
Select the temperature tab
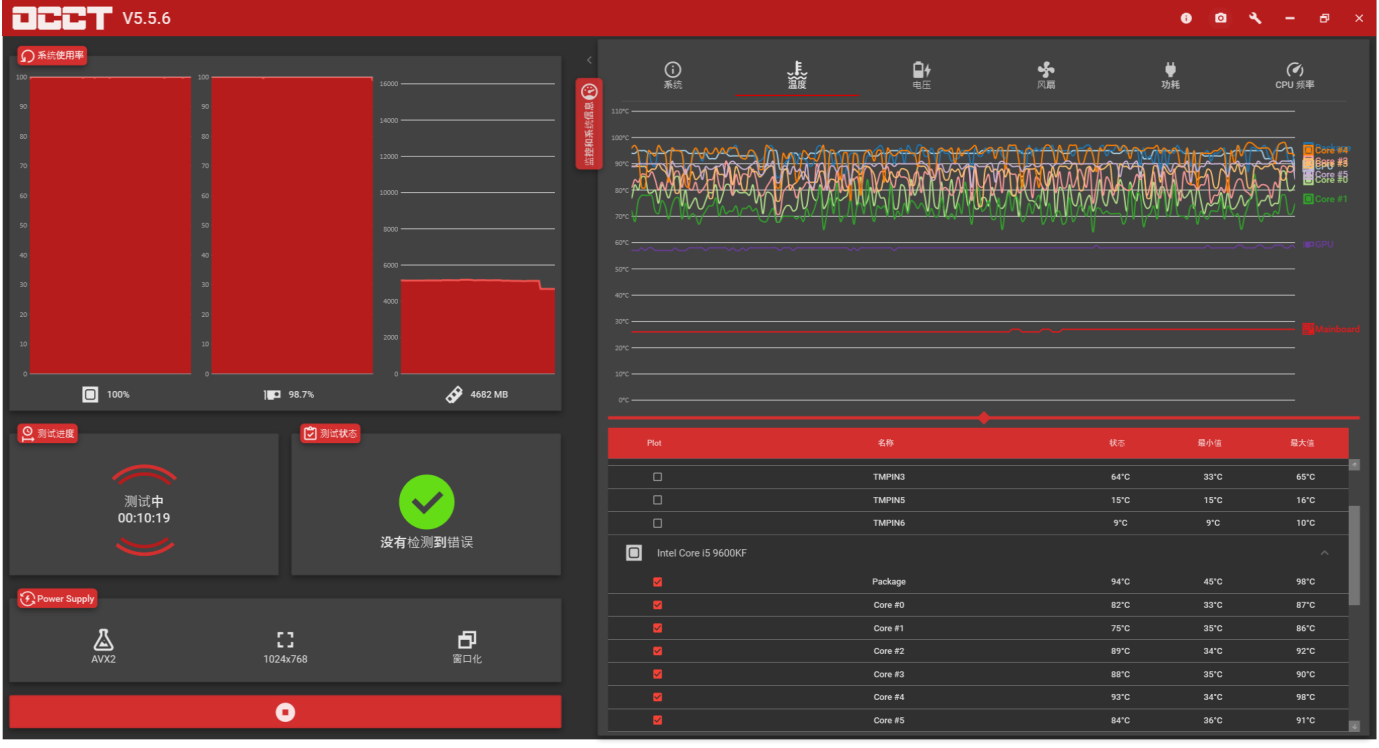click(797, 75)
